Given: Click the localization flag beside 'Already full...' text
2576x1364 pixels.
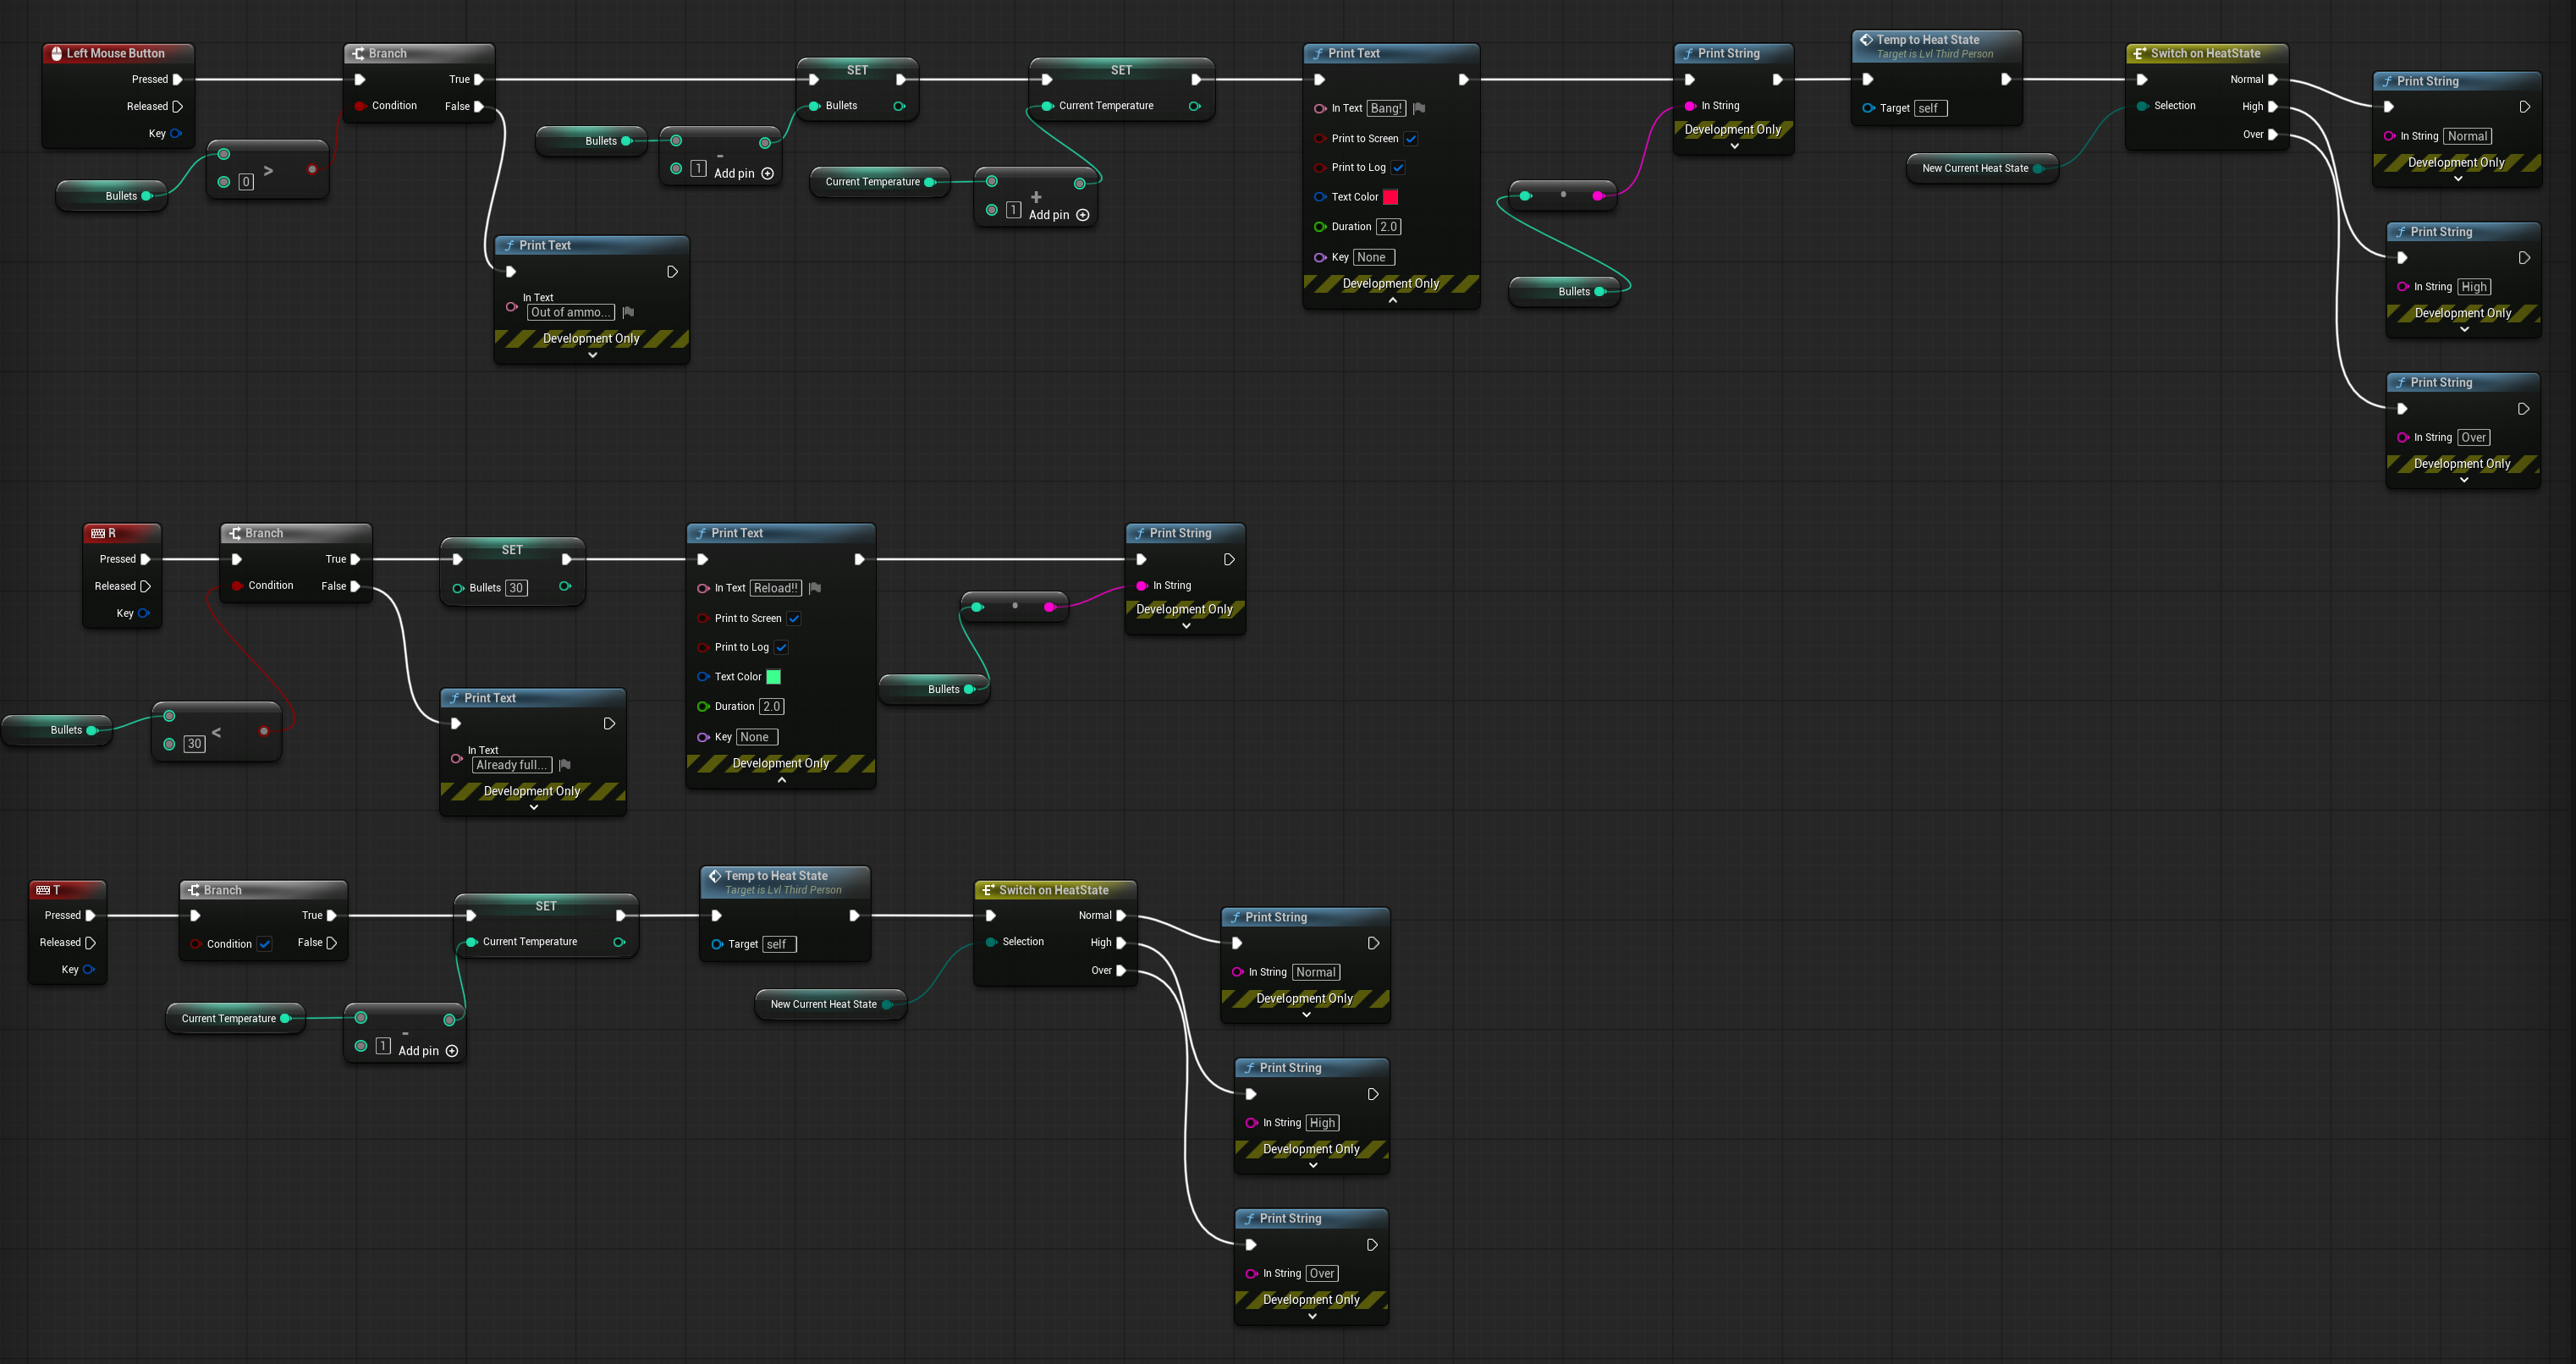Looking at the screenshot, I should 564,765.
